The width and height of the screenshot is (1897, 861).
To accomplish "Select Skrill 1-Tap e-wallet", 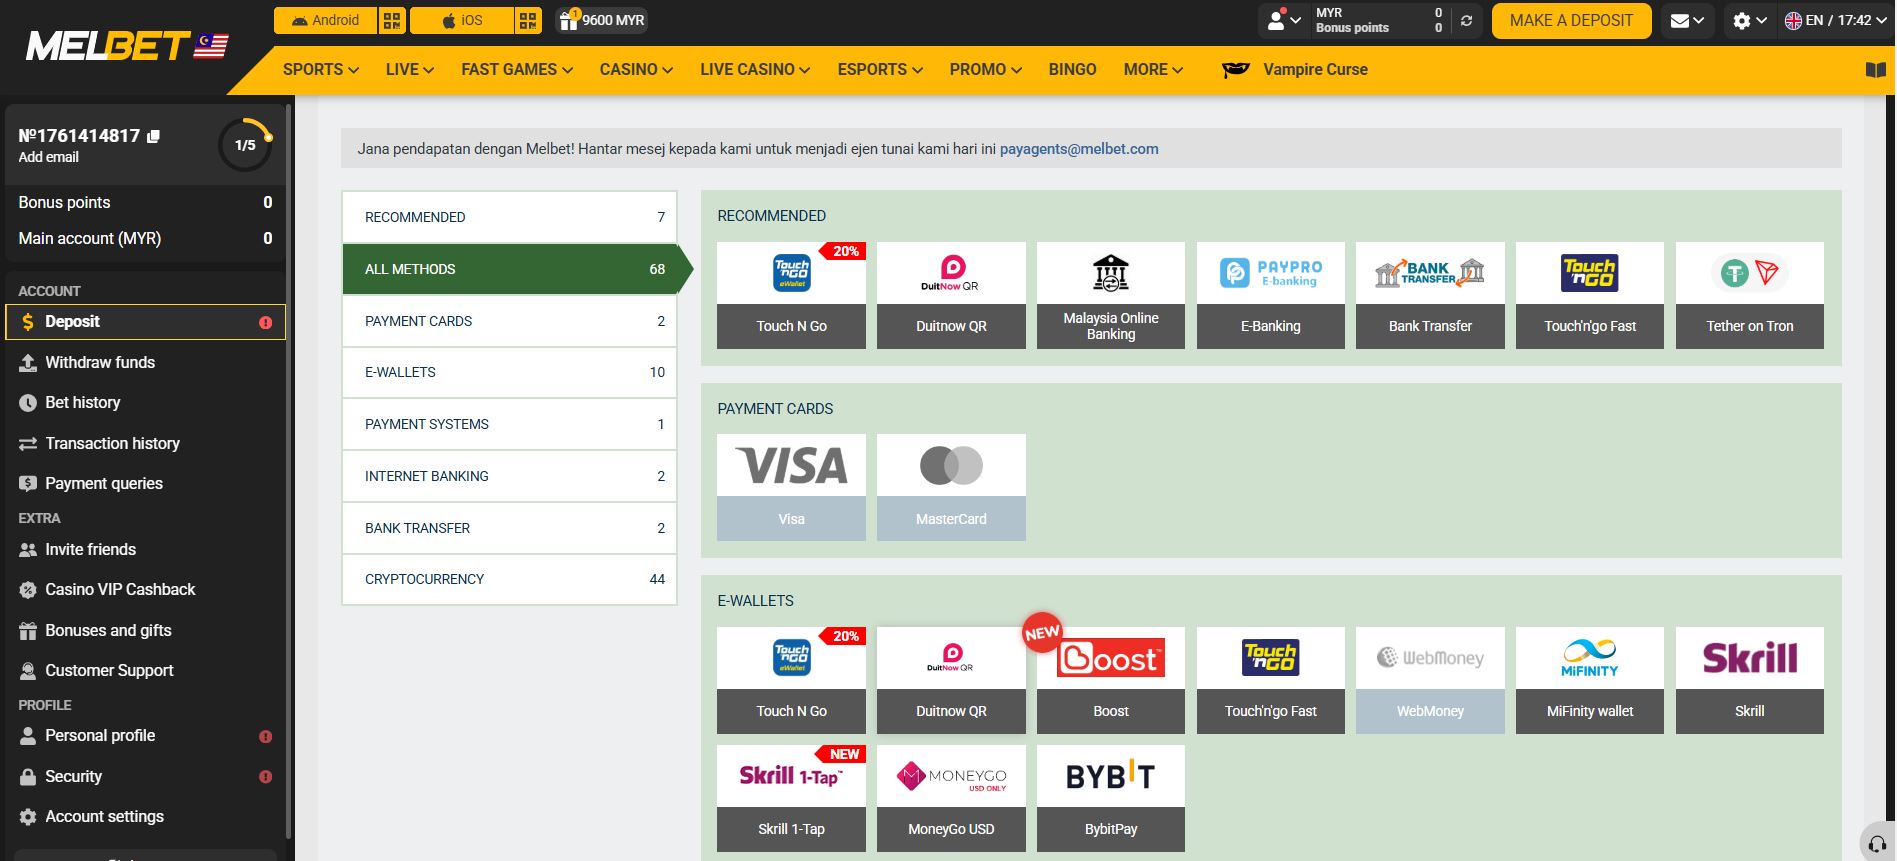I will point(791,798).
